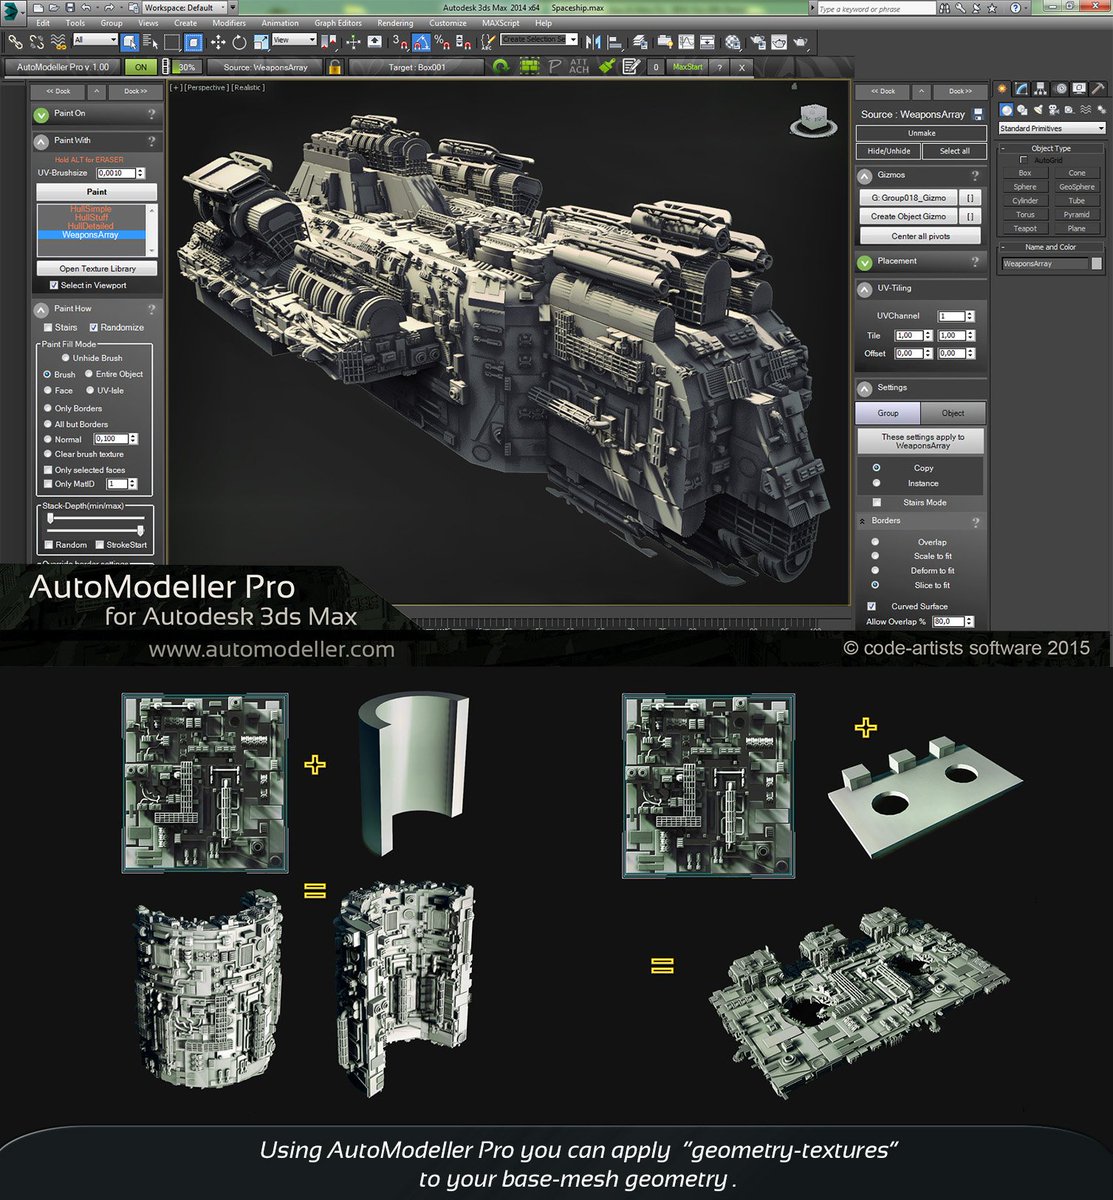Untick the Randomize checkbox

pos(94,327)
